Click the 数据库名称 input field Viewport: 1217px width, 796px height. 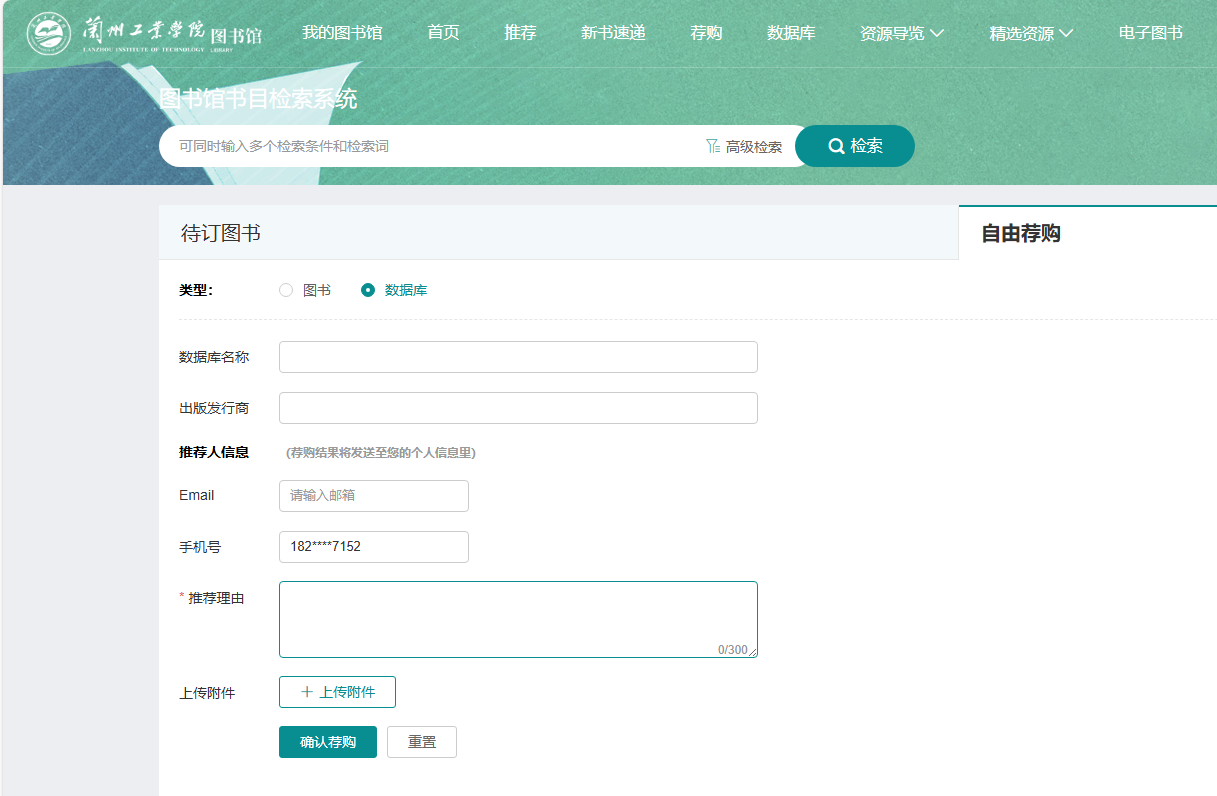[518, 357]
